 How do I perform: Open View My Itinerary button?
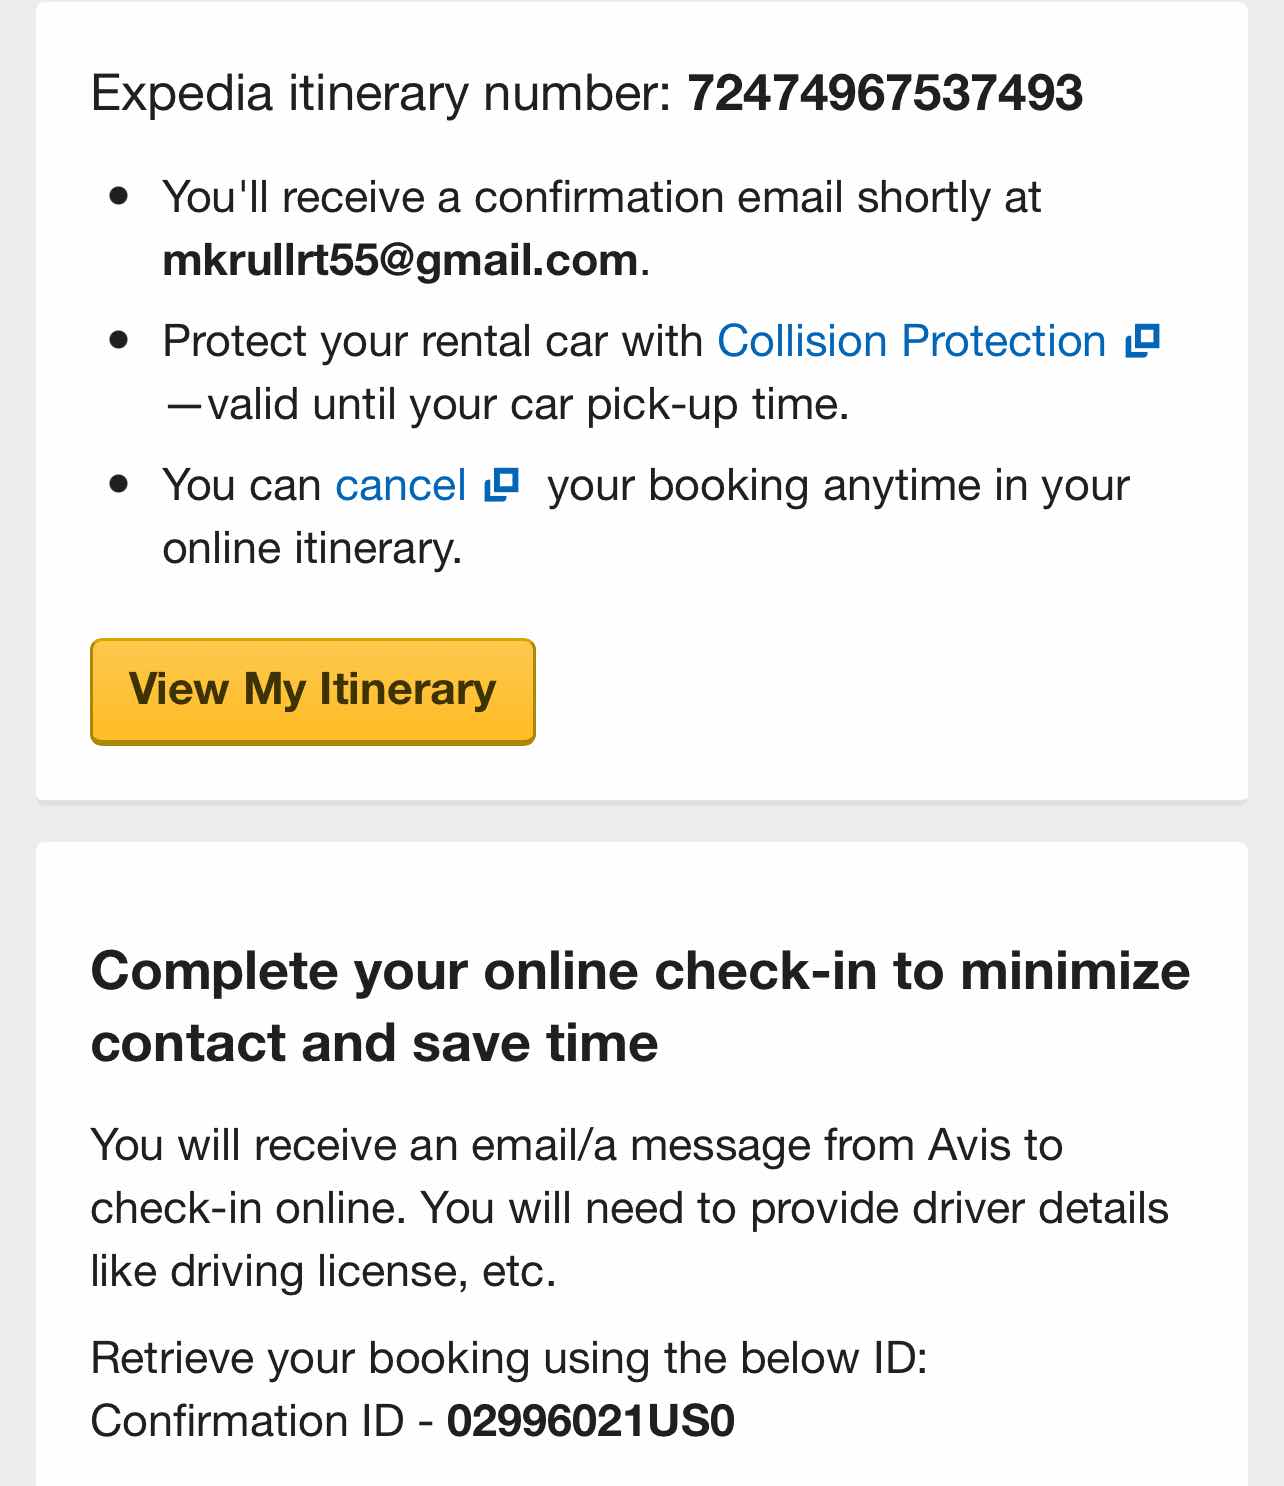pyautogui.click(x=313, y=692)
